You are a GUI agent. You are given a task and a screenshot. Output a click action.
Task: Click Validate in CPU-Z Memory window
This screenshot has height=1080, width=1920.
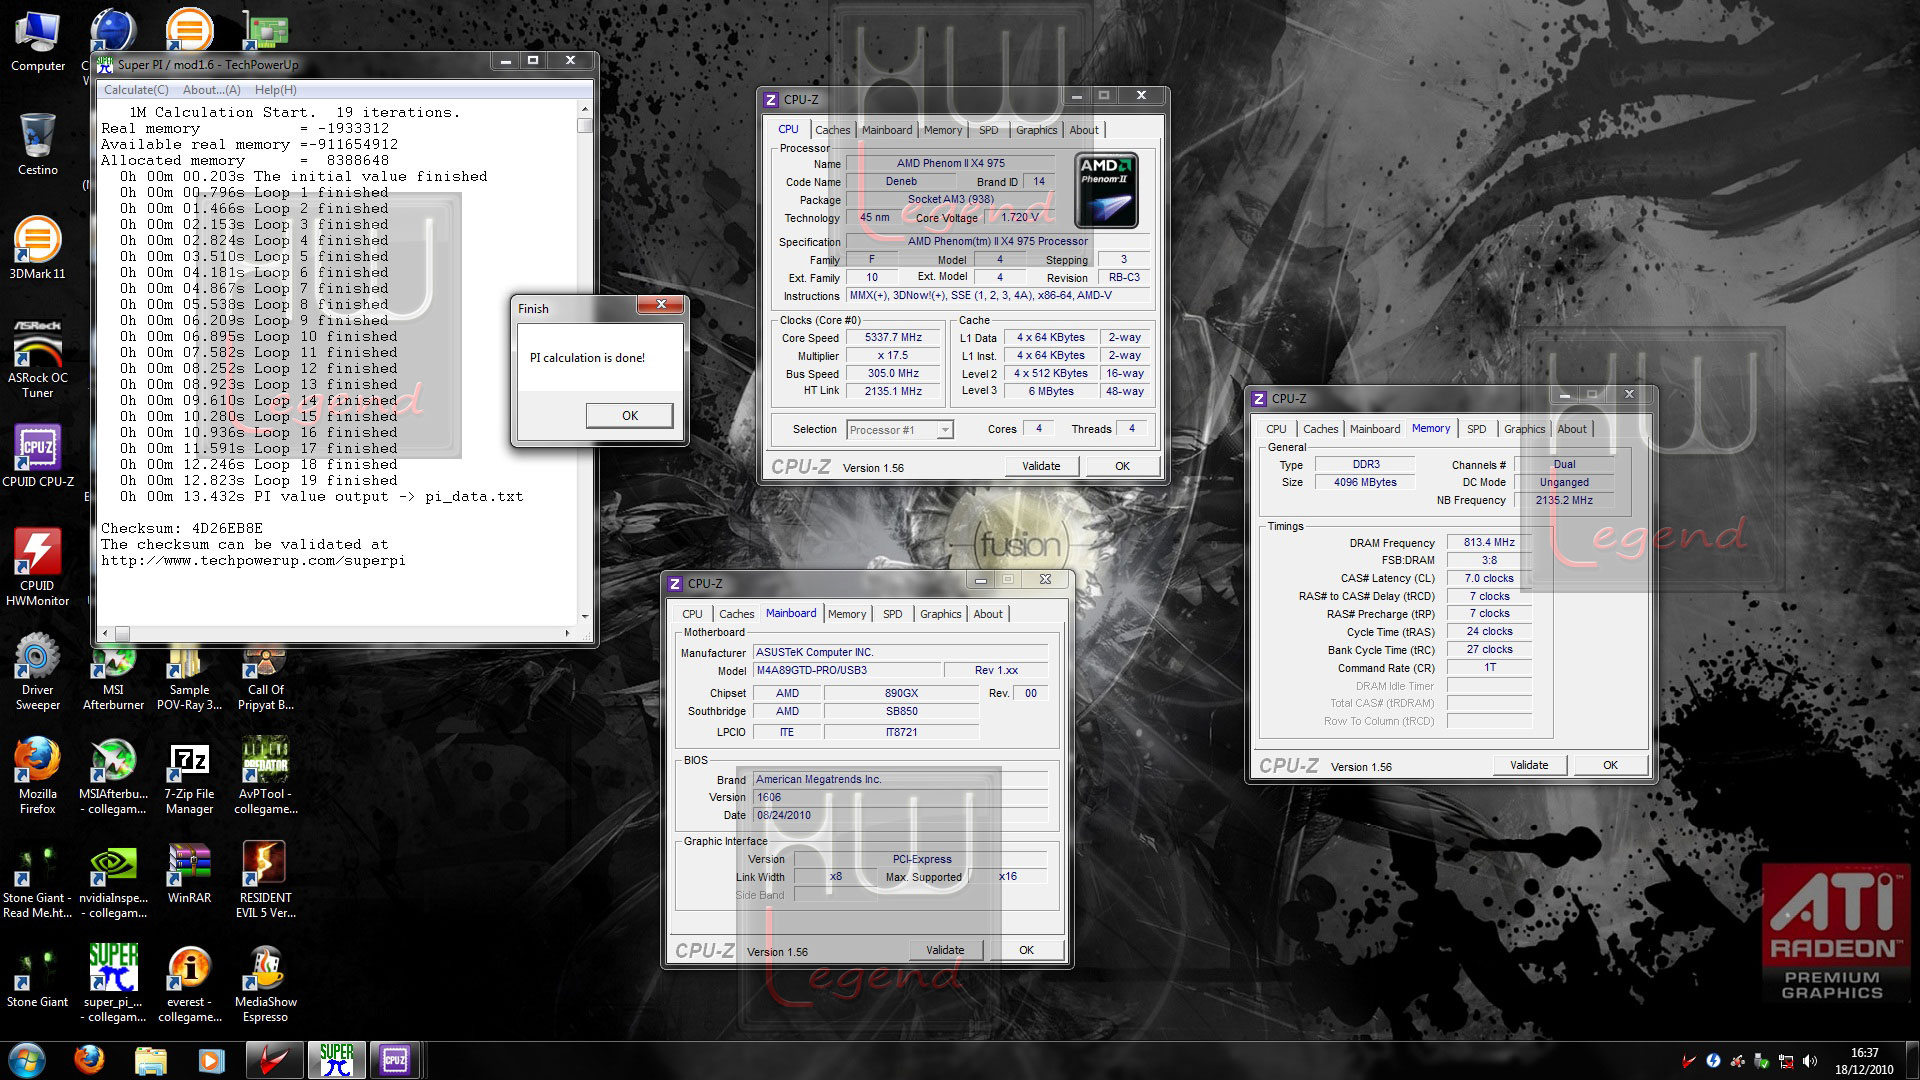[x=1529, y=765]
